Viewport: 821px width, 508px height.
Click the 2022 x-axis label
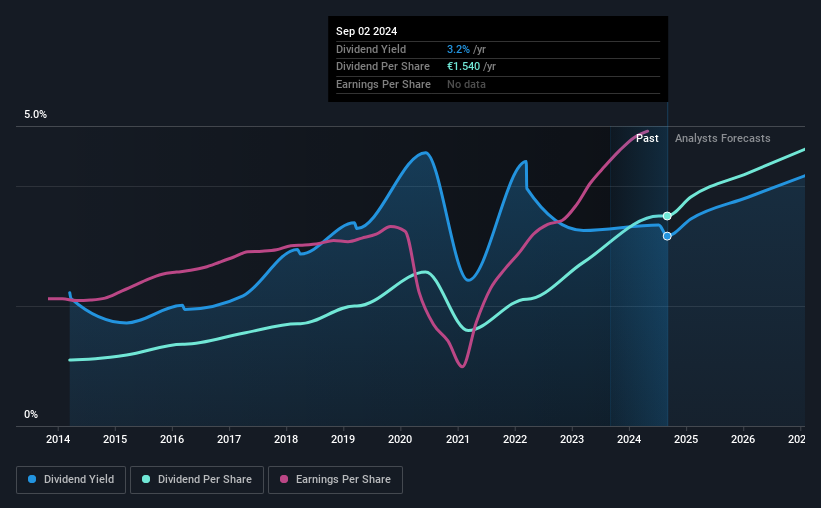pyautogui.click(x=515, y=439)
